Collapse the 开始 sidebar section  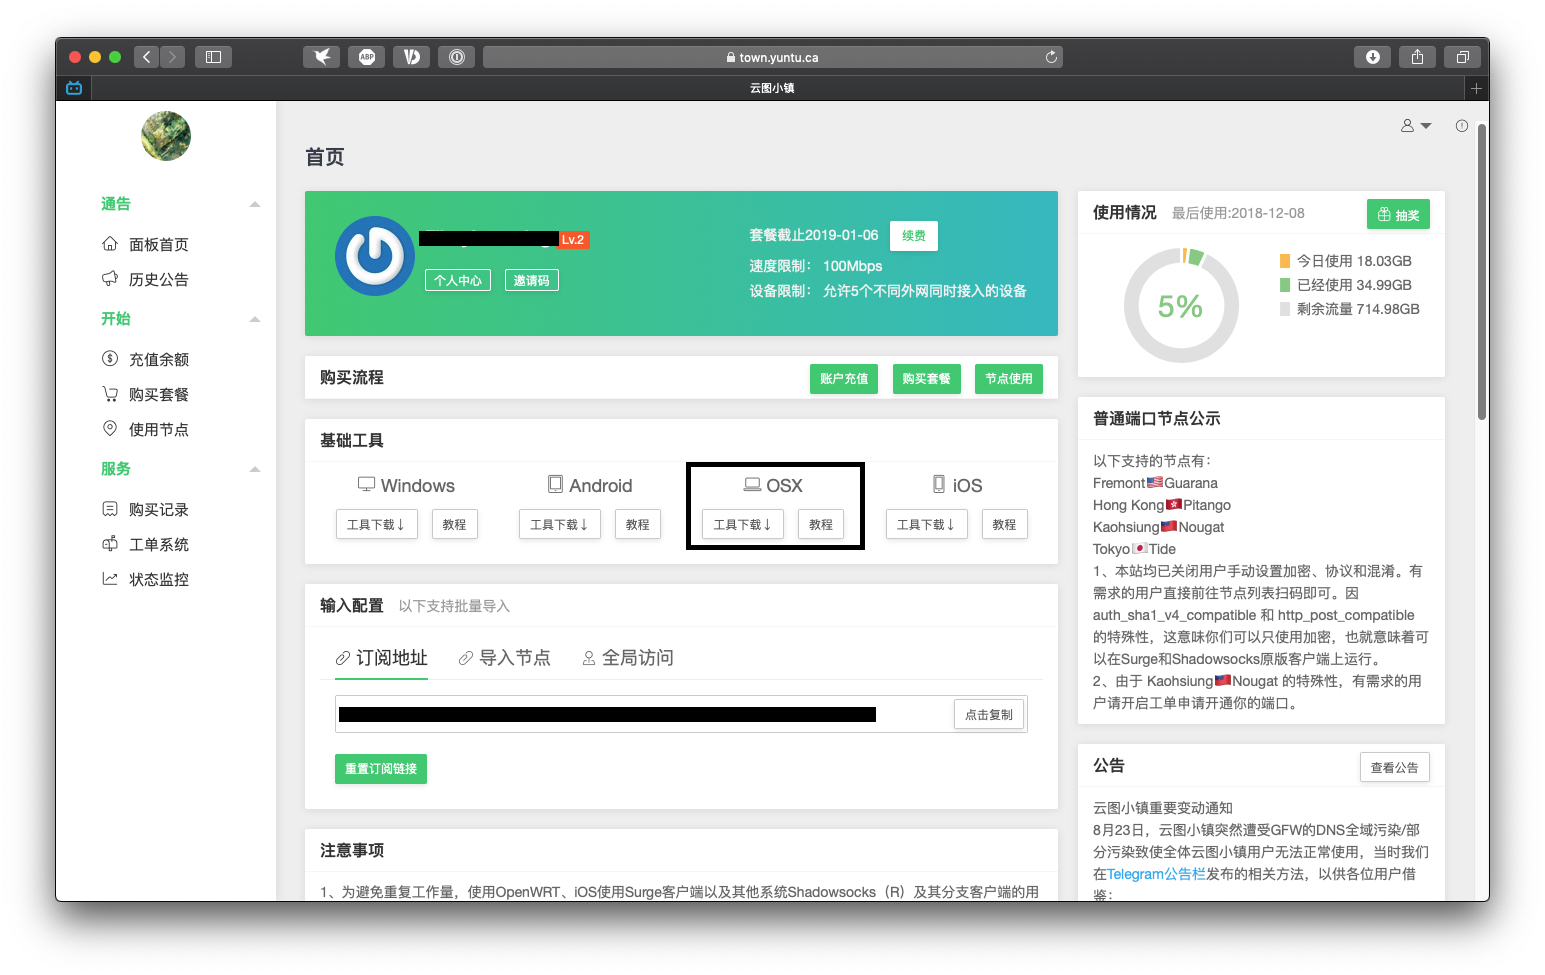(255, 319)
